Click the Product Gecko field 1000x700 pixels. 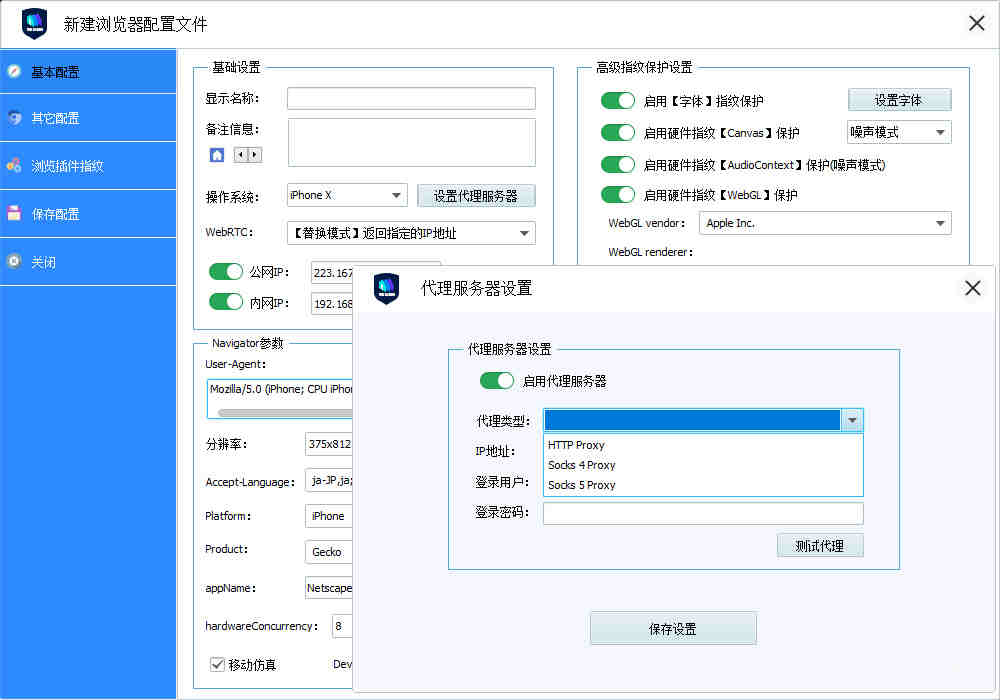coord(328,551)
